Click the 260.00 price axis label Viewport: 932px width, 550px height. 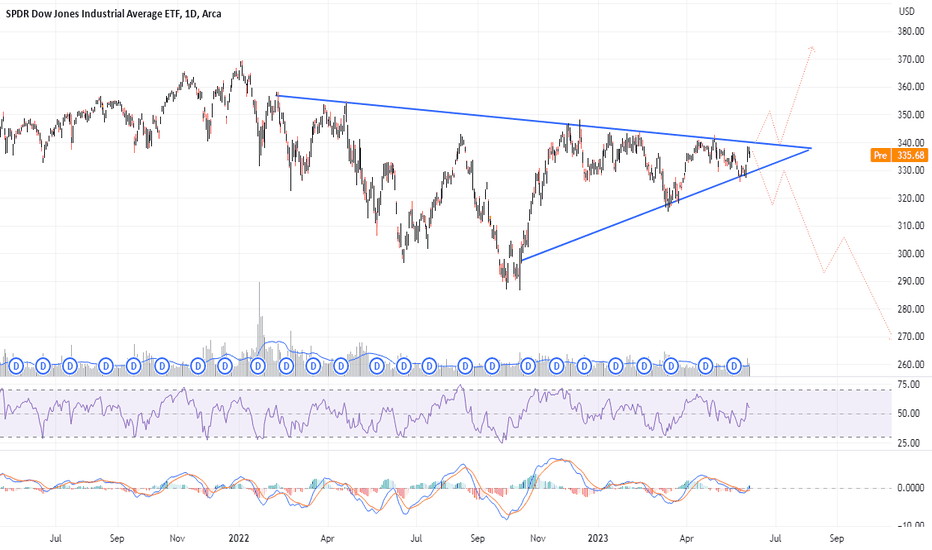(911, 364)
